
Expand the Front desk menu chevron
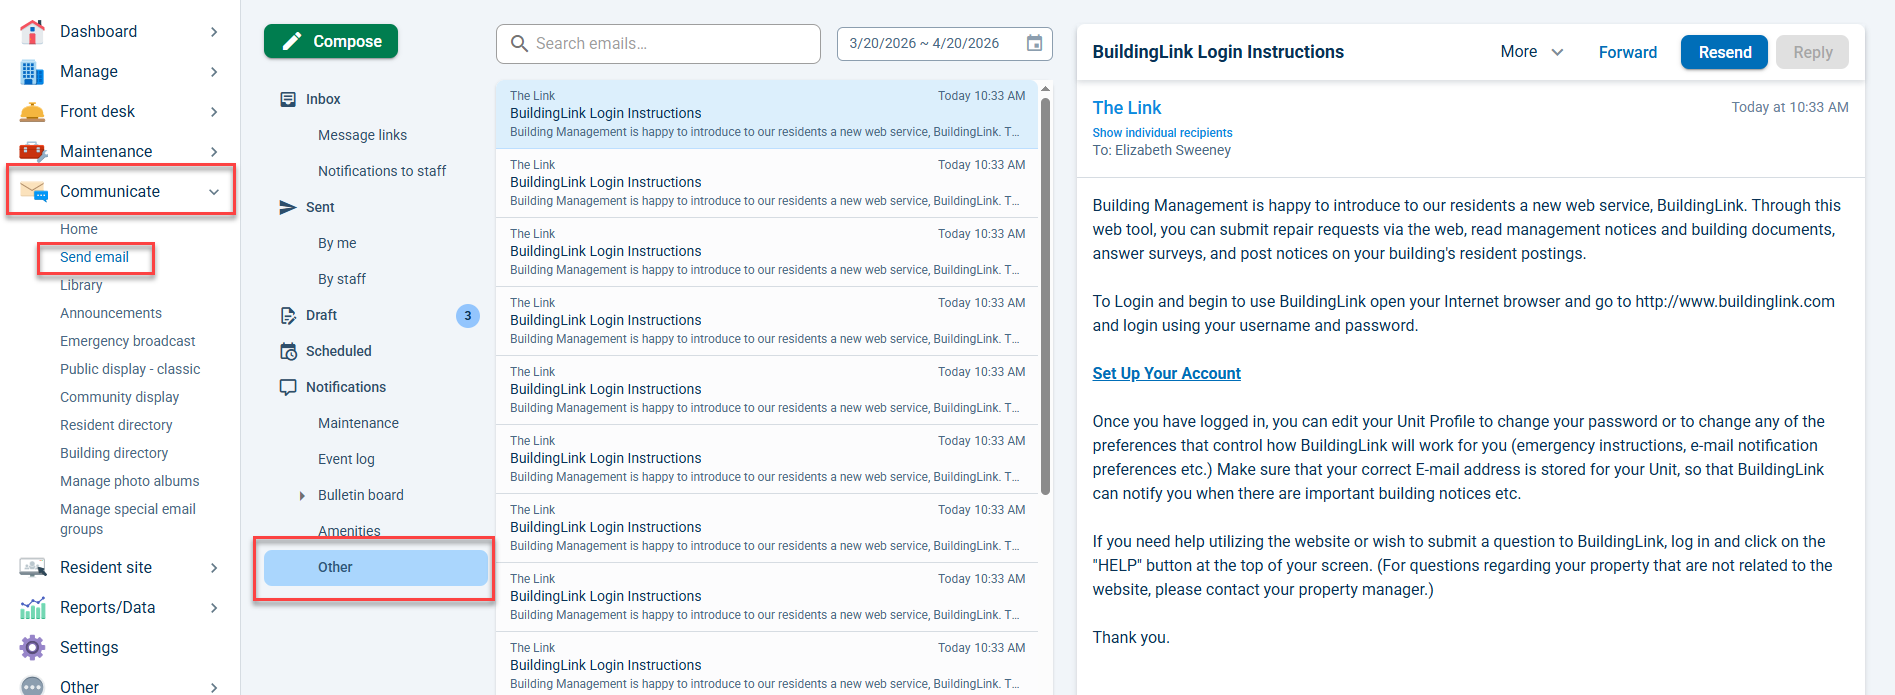214,112
